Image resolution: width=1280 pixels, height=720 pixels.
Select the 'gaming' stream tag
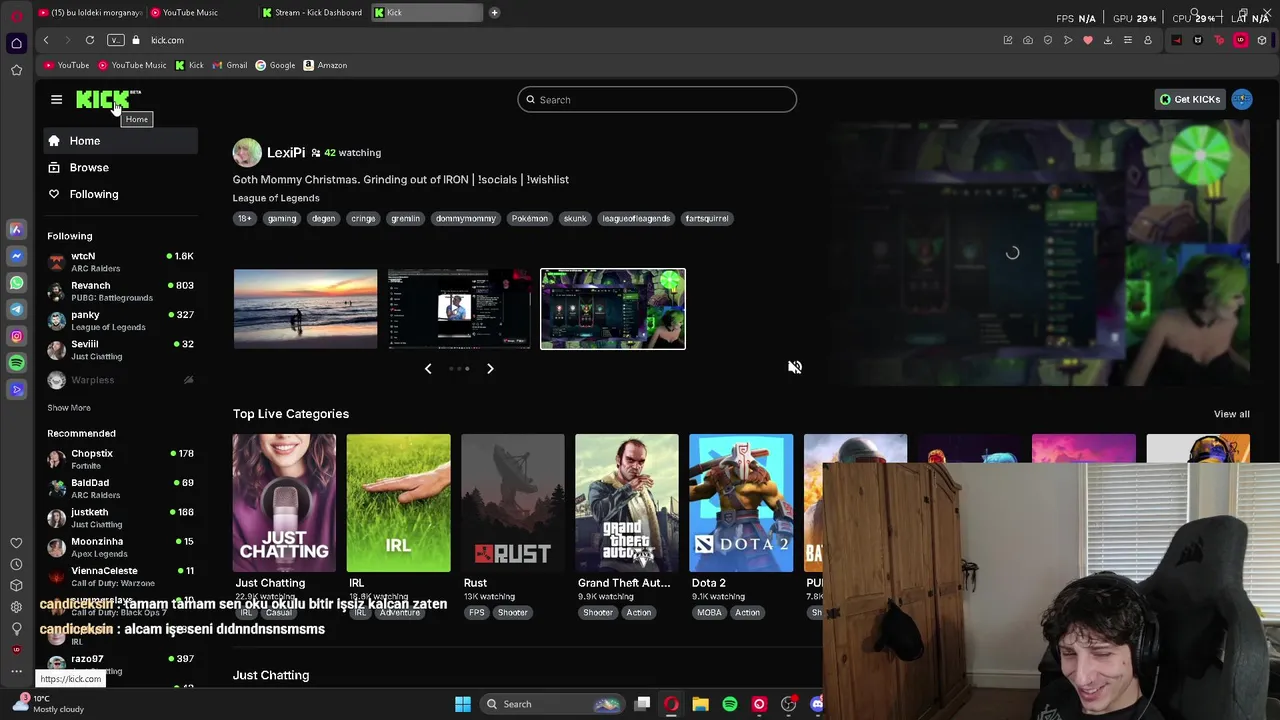(x=281, y=218)
